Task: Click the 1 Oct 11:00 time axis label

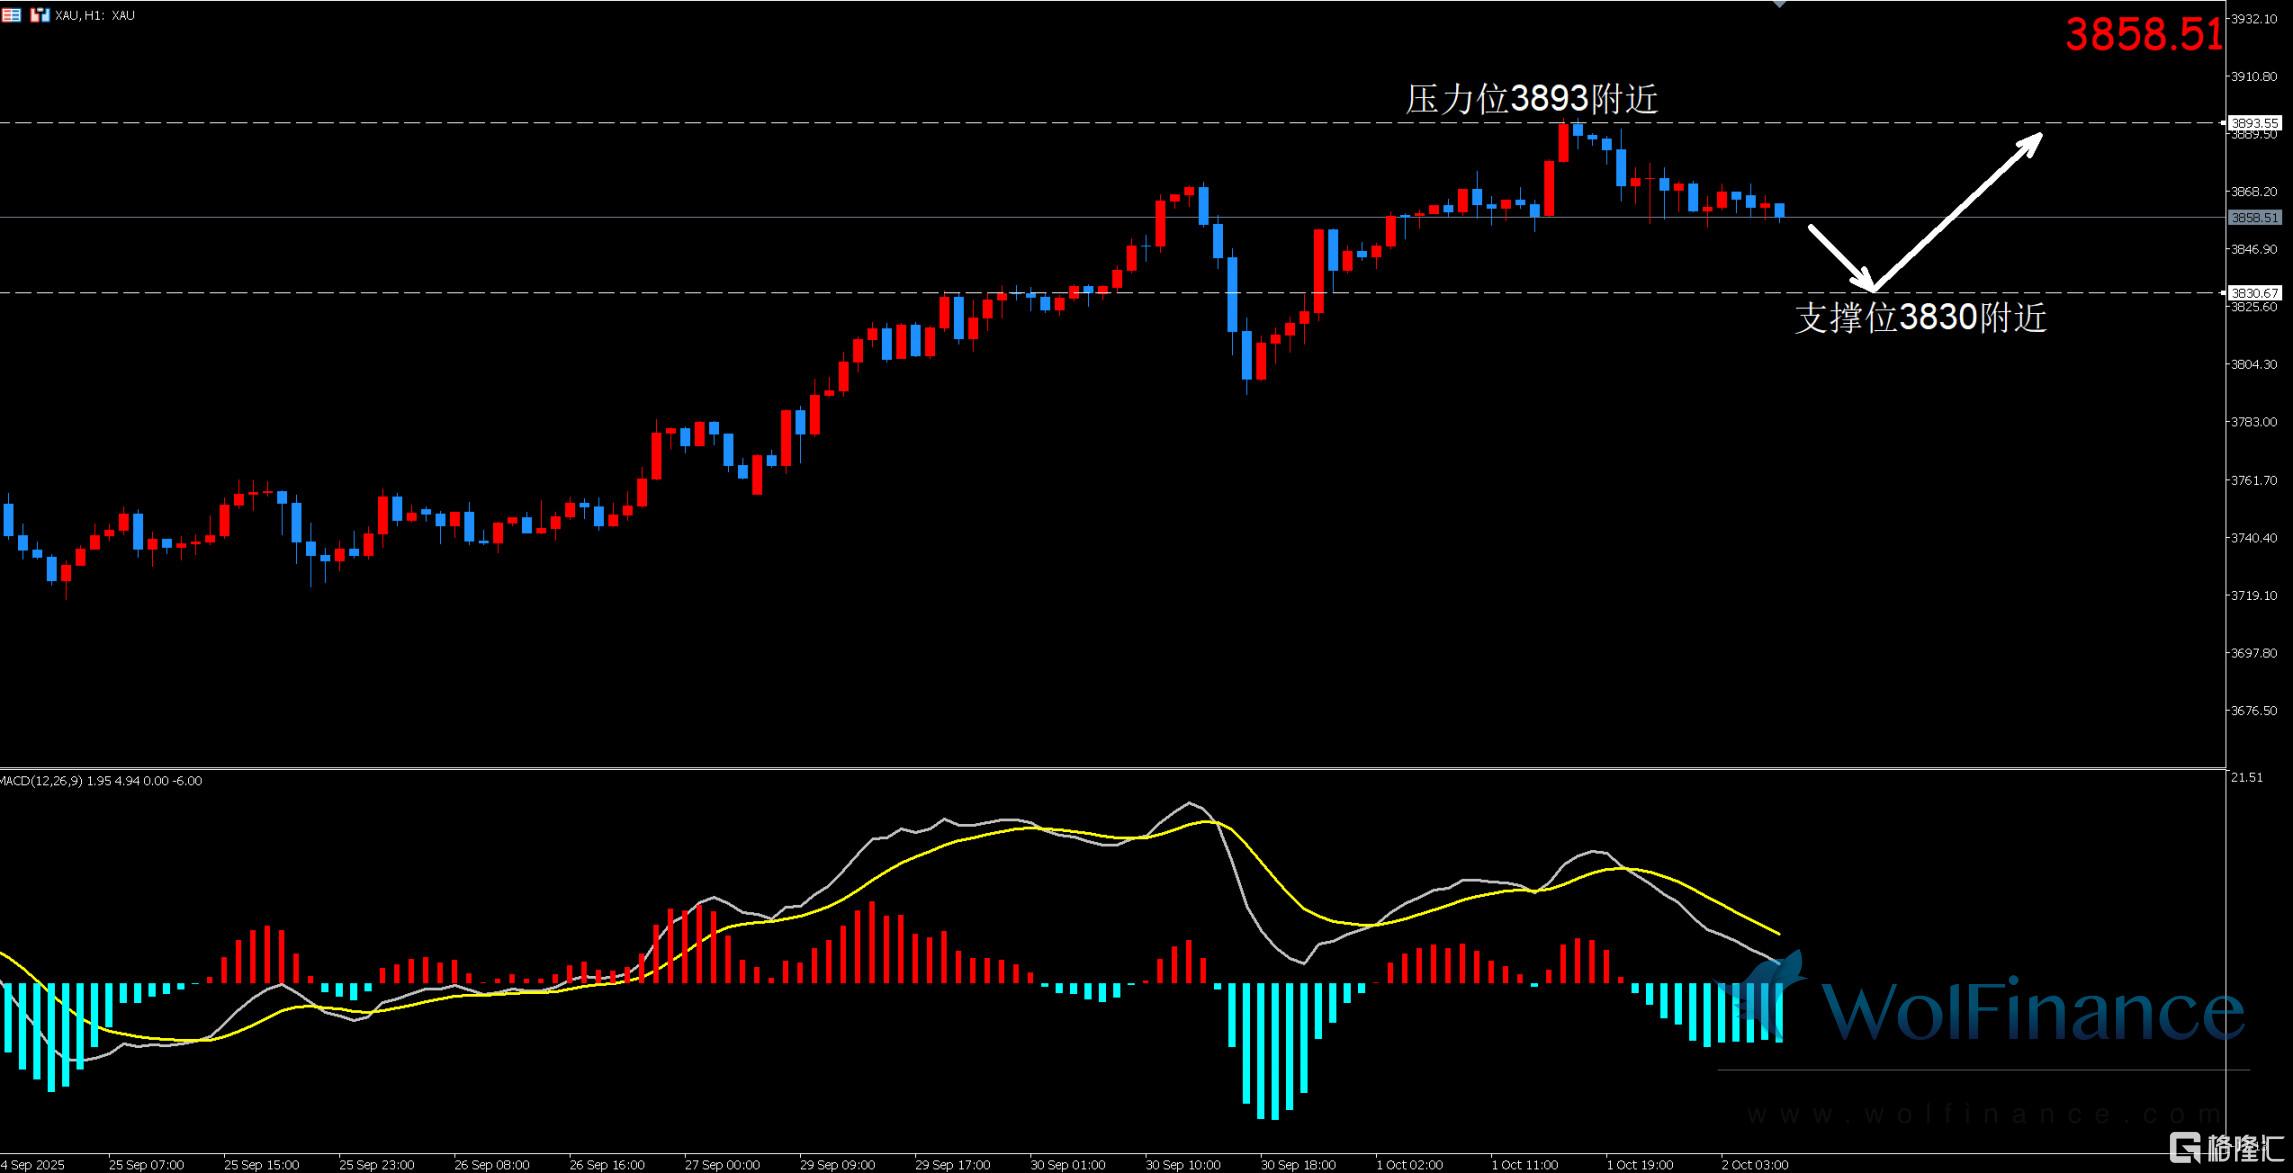Action: pyautogui.click(x=1524, y=1165)
